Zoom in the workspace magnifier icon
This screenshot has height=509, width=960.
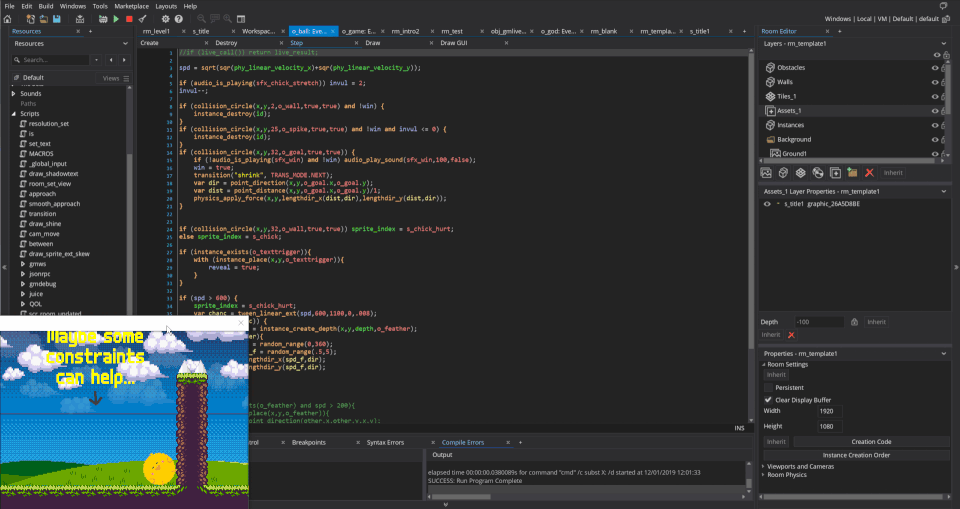coord(227,19)
